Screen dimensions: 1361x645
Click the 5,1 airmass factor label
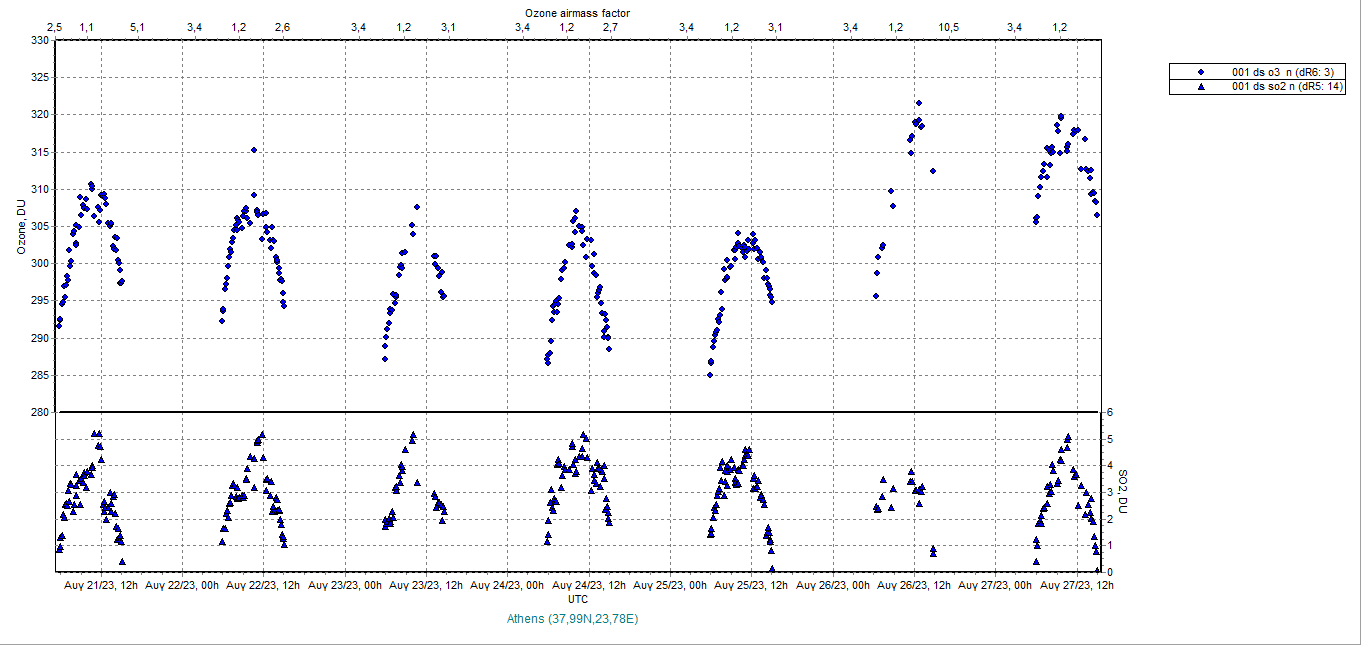[136, 27]
